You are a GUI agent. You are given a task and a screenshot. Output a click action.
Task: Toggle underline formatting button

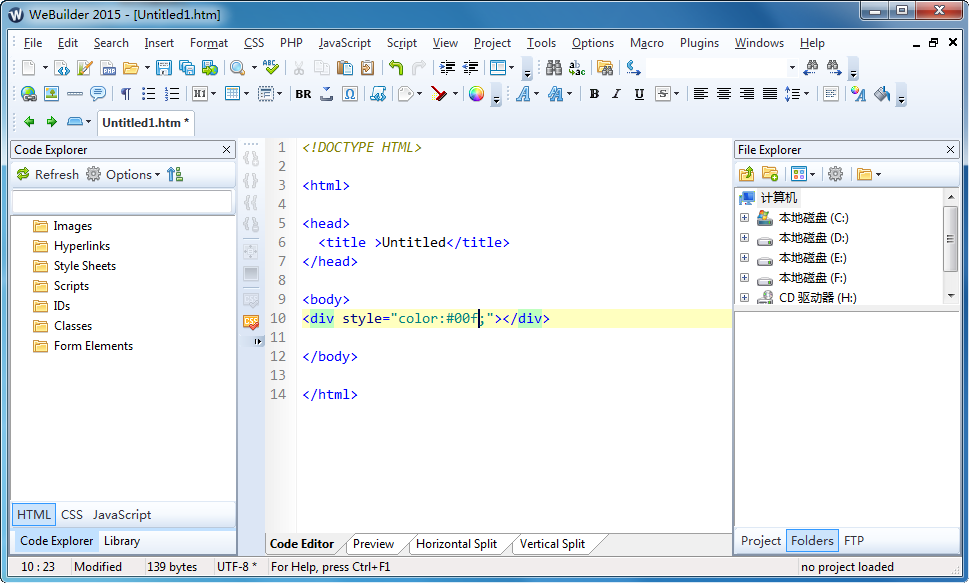click(x=637, y=94)
